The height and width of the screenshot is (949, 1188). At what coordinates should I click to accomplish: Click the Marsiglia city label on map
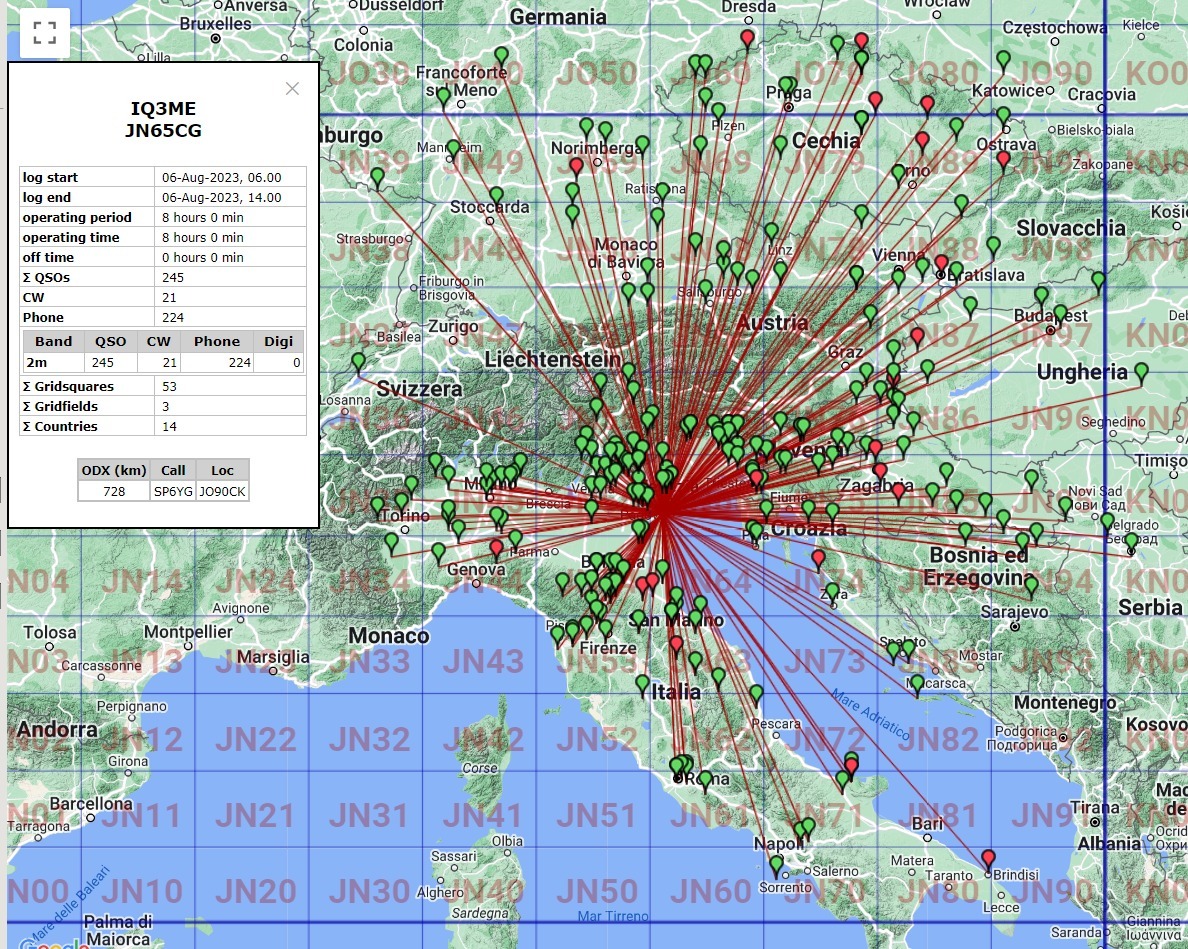[273, 657]
